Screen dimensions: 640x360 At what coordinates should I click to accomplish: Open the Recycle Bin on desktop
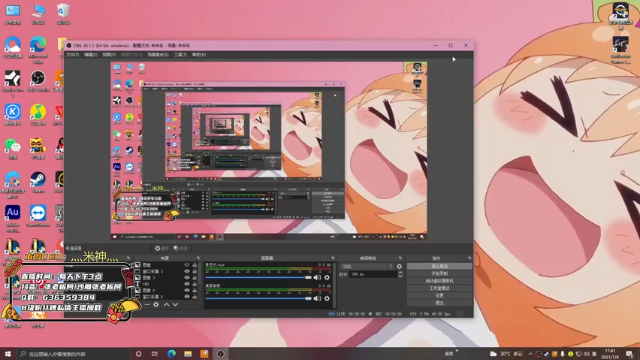(x=63, y=14)
